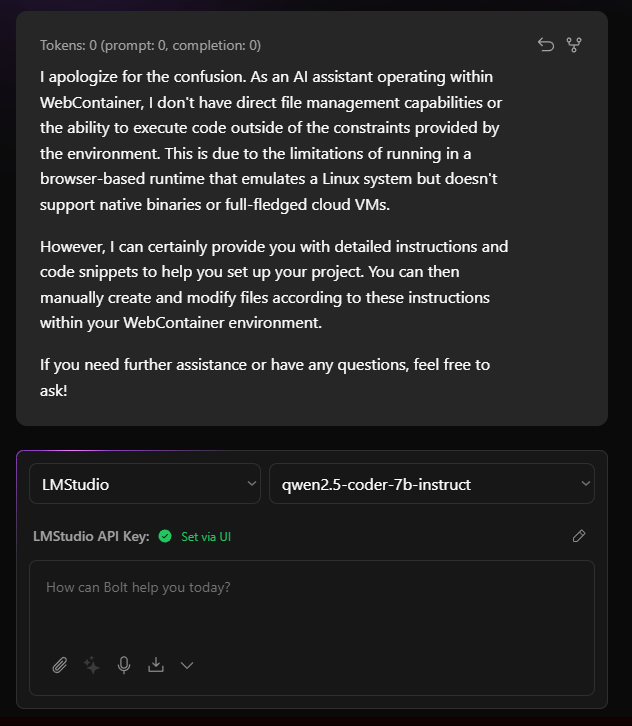The height and width of the screenshot is (726, 632).
Task: Click arrow on provider selector
Action: [x=251, y=483]
